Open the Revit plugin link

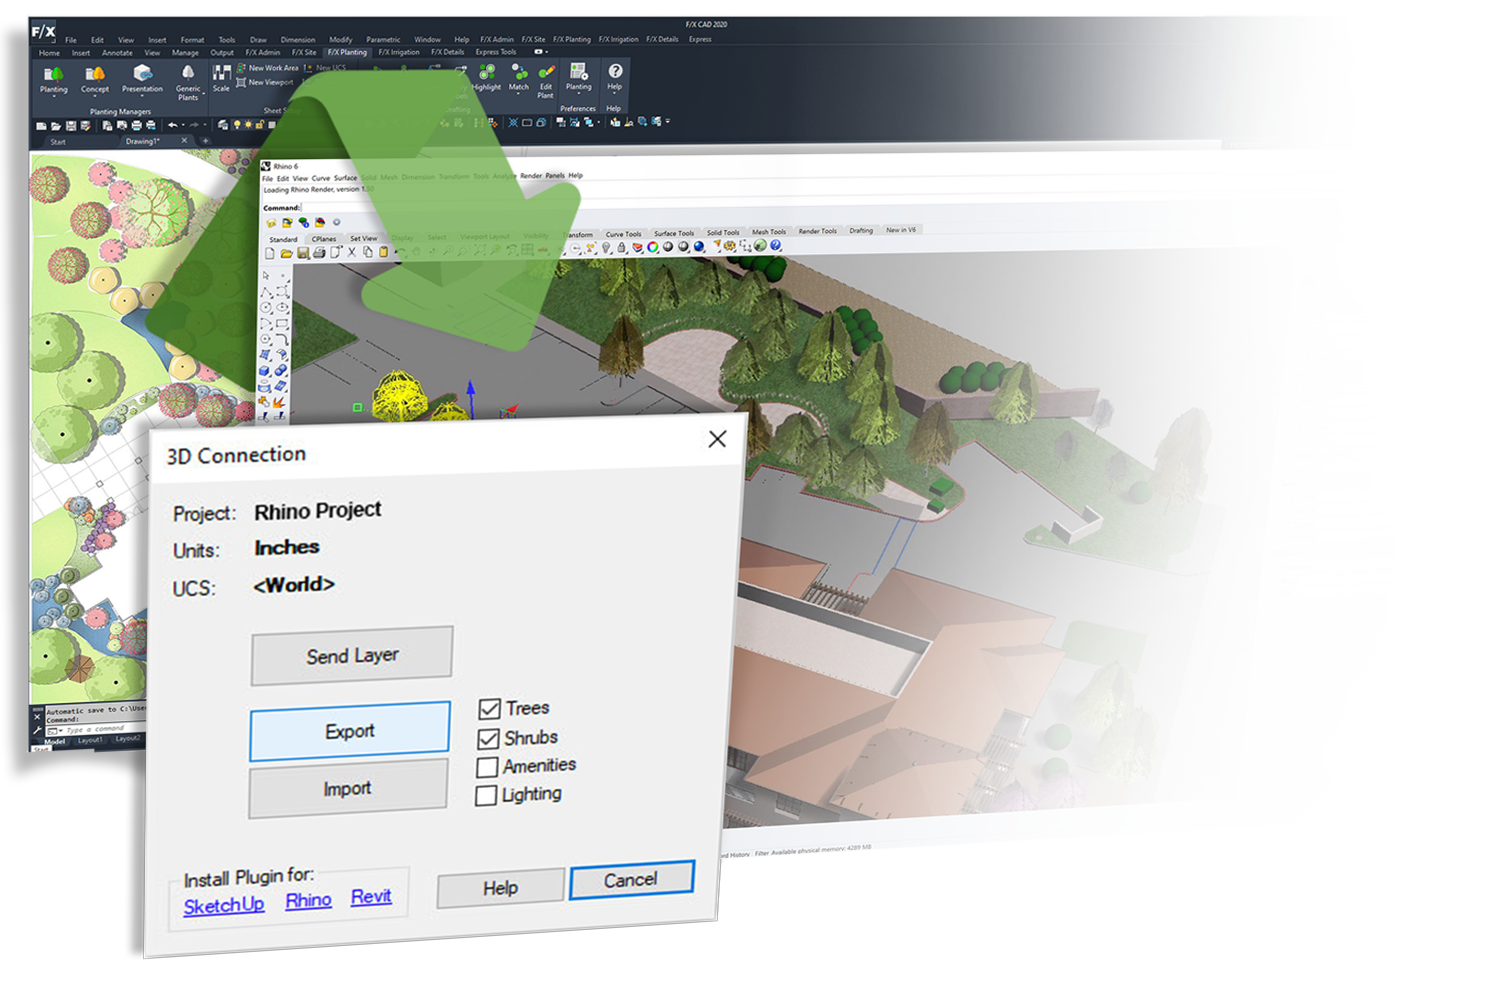tap(371, 896)
